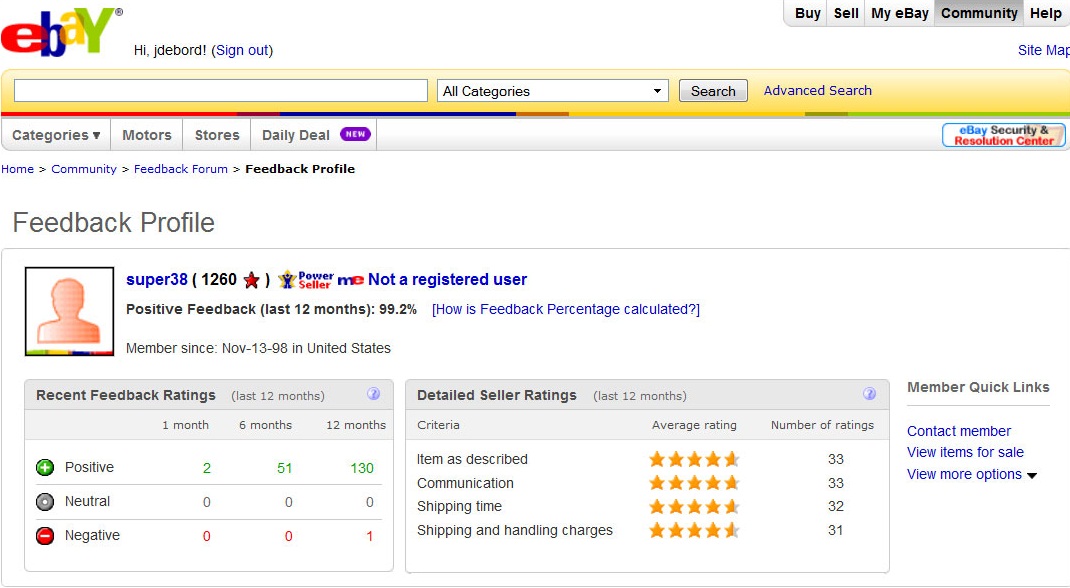Click the NEW badge beside Daily Deal
1070x588 pixels.
(x=355, y=134)
